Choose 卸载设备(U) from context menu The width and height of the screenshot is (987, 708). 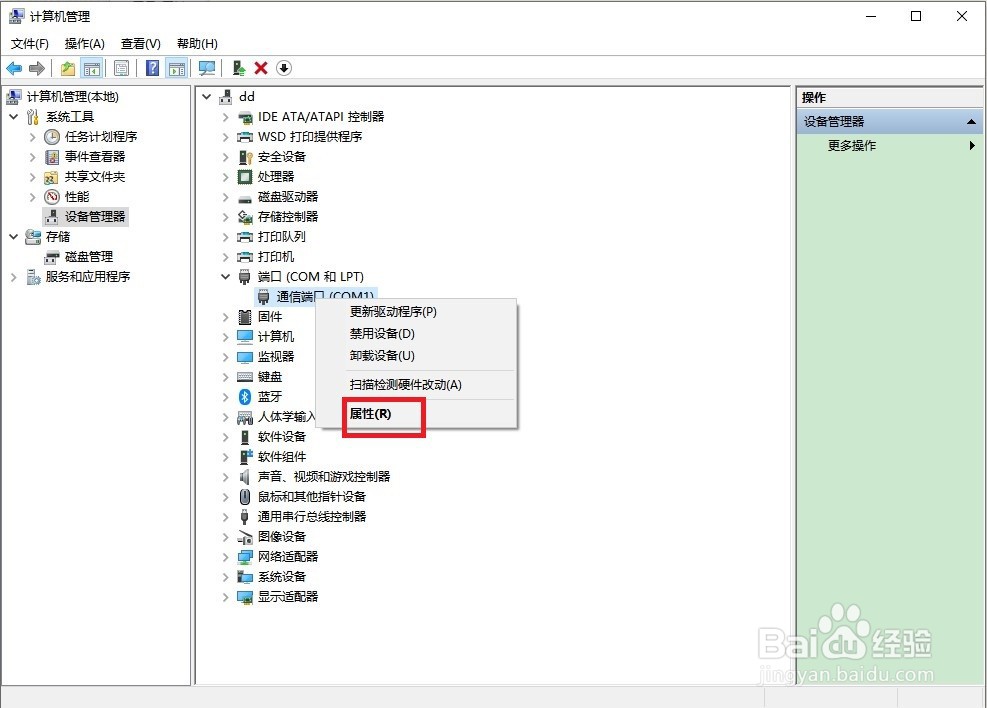coord(416,356)
